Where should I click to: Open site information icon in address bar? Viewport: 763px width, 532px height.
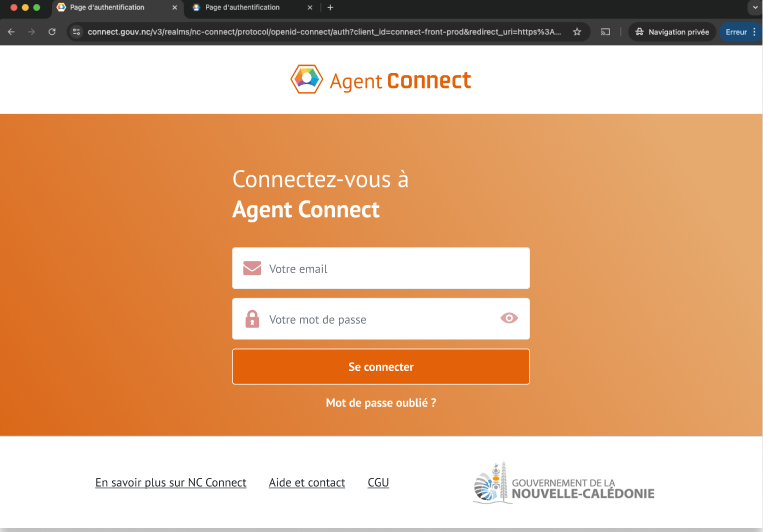point(76,32)
